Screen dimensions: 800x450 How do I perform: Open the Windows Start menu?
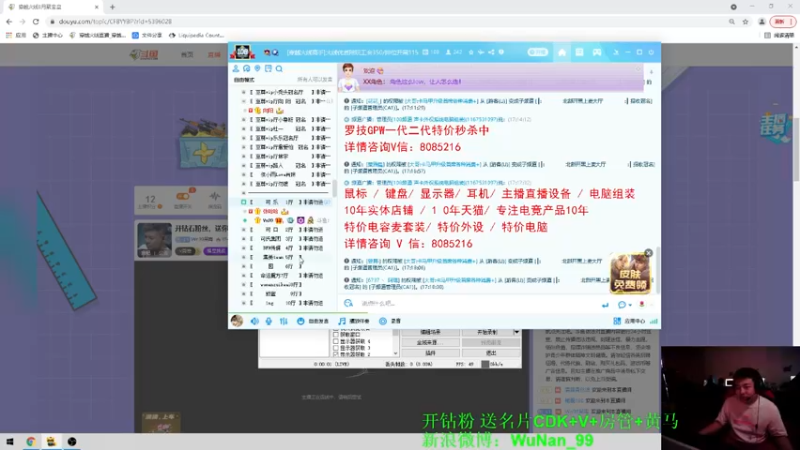10,442
